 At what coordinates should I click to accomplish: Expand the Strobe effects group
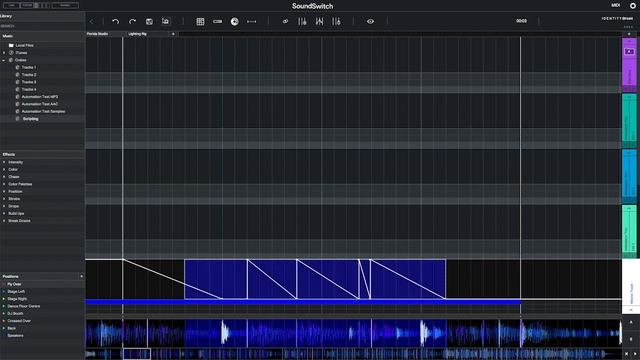tap(4, 199)
